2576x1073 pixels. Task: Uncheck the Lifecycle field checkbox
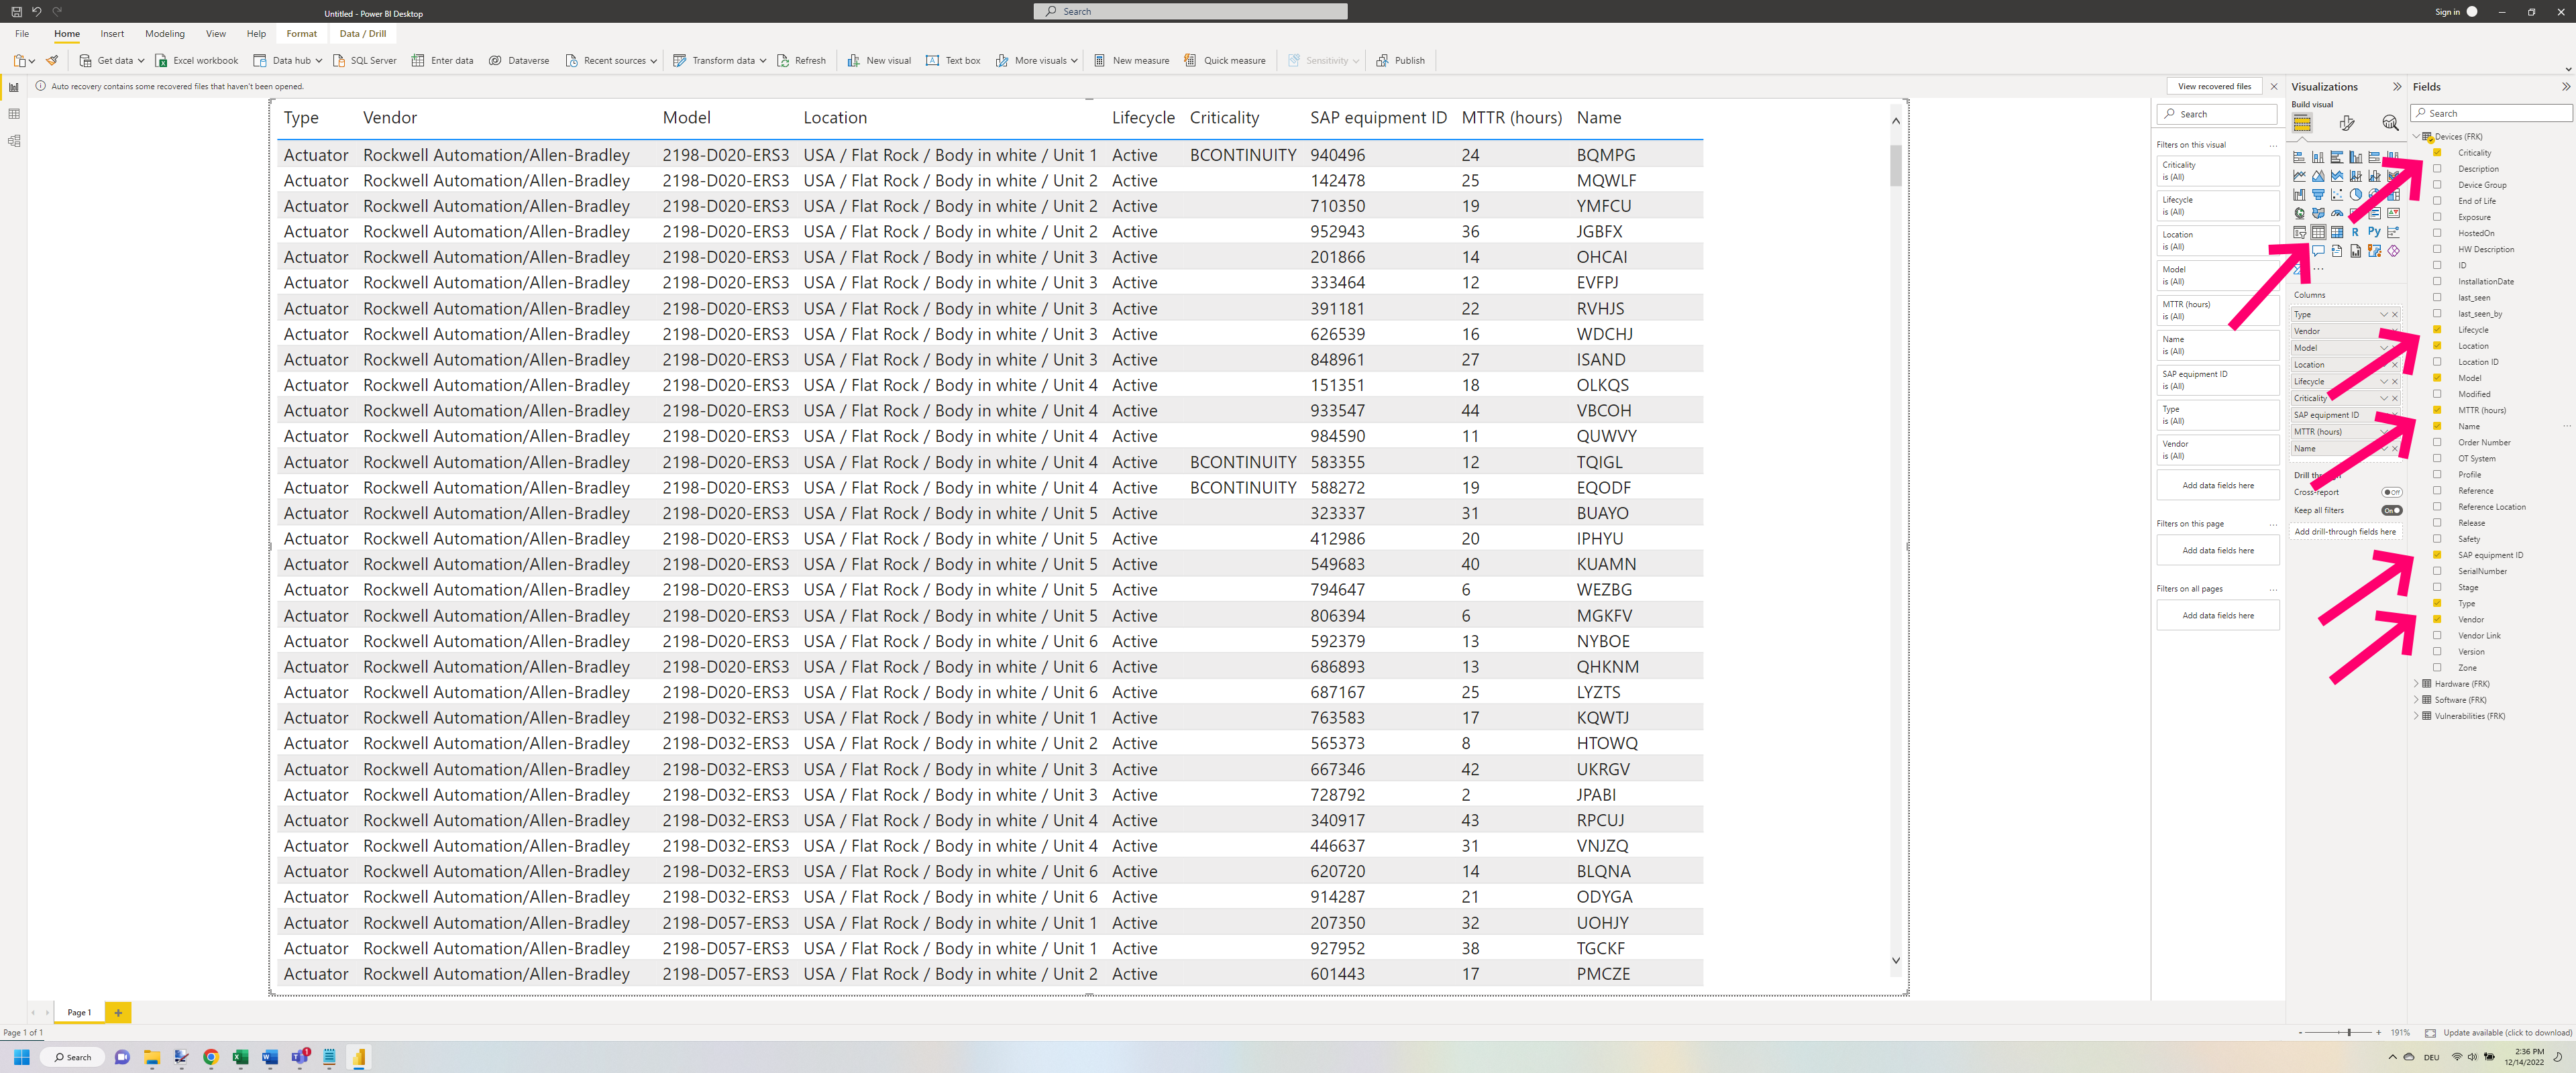point(2437,330)
